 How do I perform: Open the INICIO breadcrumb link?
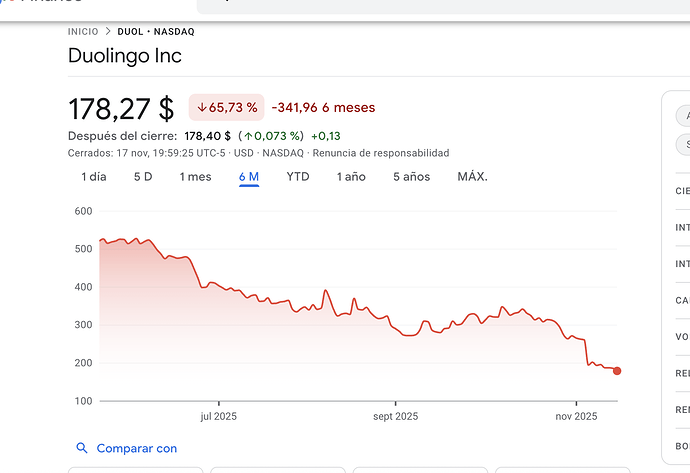point(83,32)
